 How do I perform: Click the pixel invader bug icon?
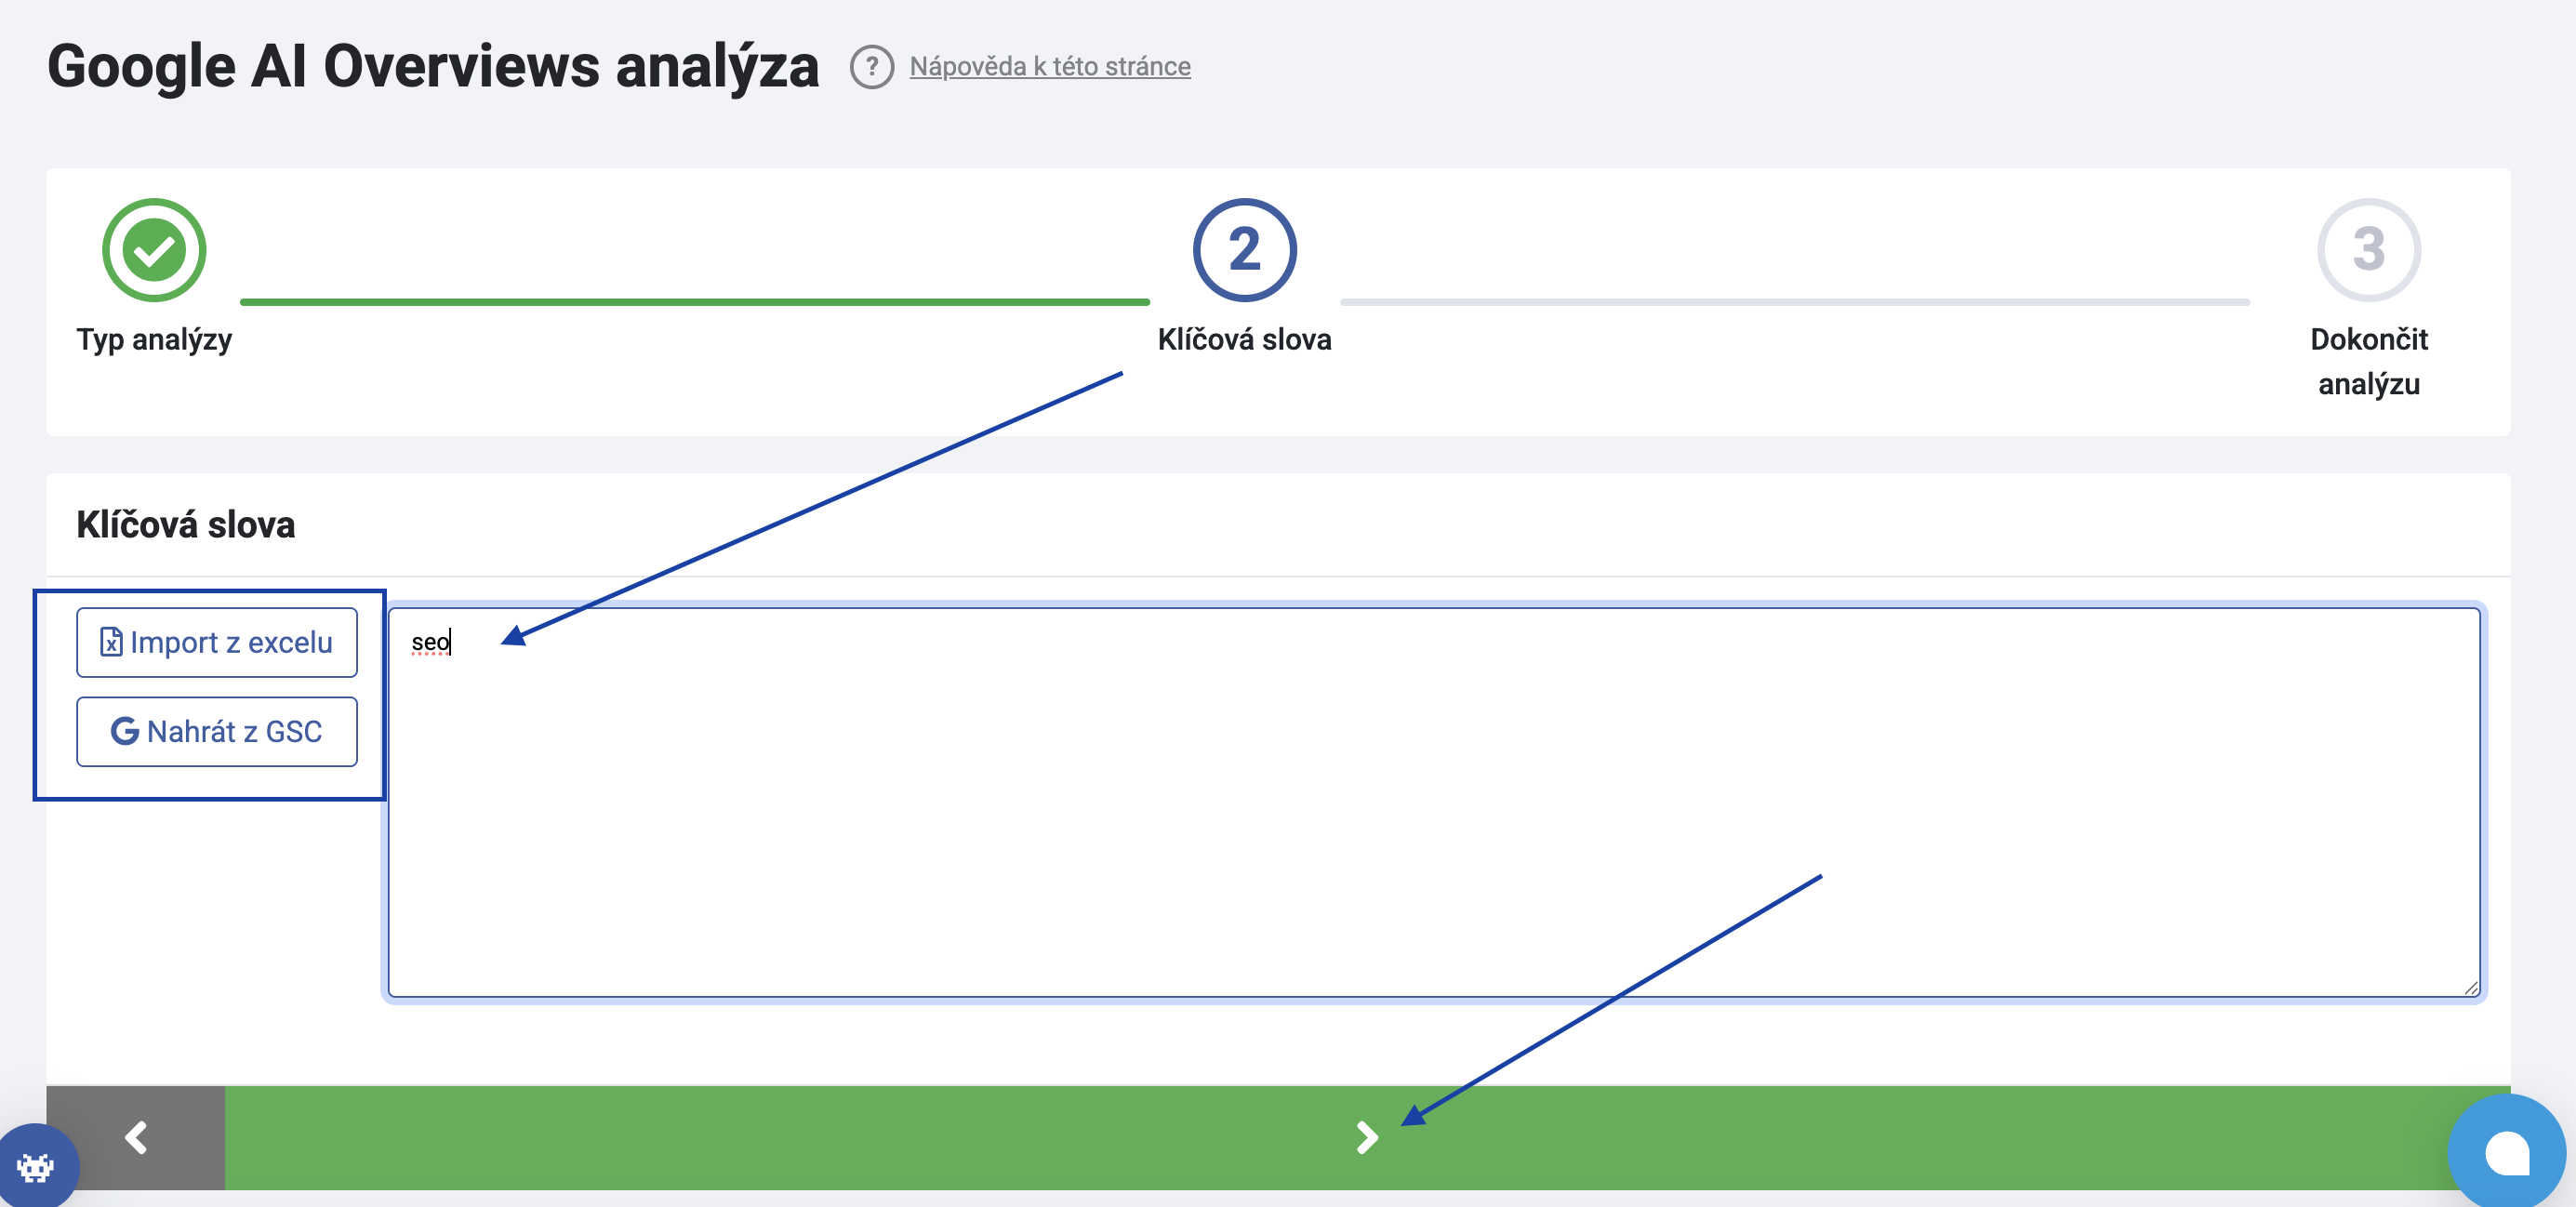[x=36, y=1166]
